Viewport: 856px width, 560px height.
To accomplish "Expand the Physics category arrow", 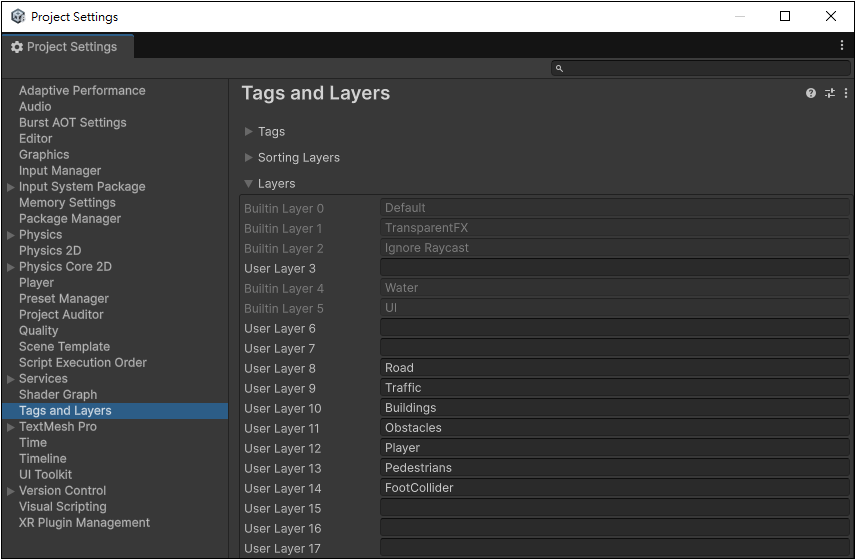I will click(10, 235).
